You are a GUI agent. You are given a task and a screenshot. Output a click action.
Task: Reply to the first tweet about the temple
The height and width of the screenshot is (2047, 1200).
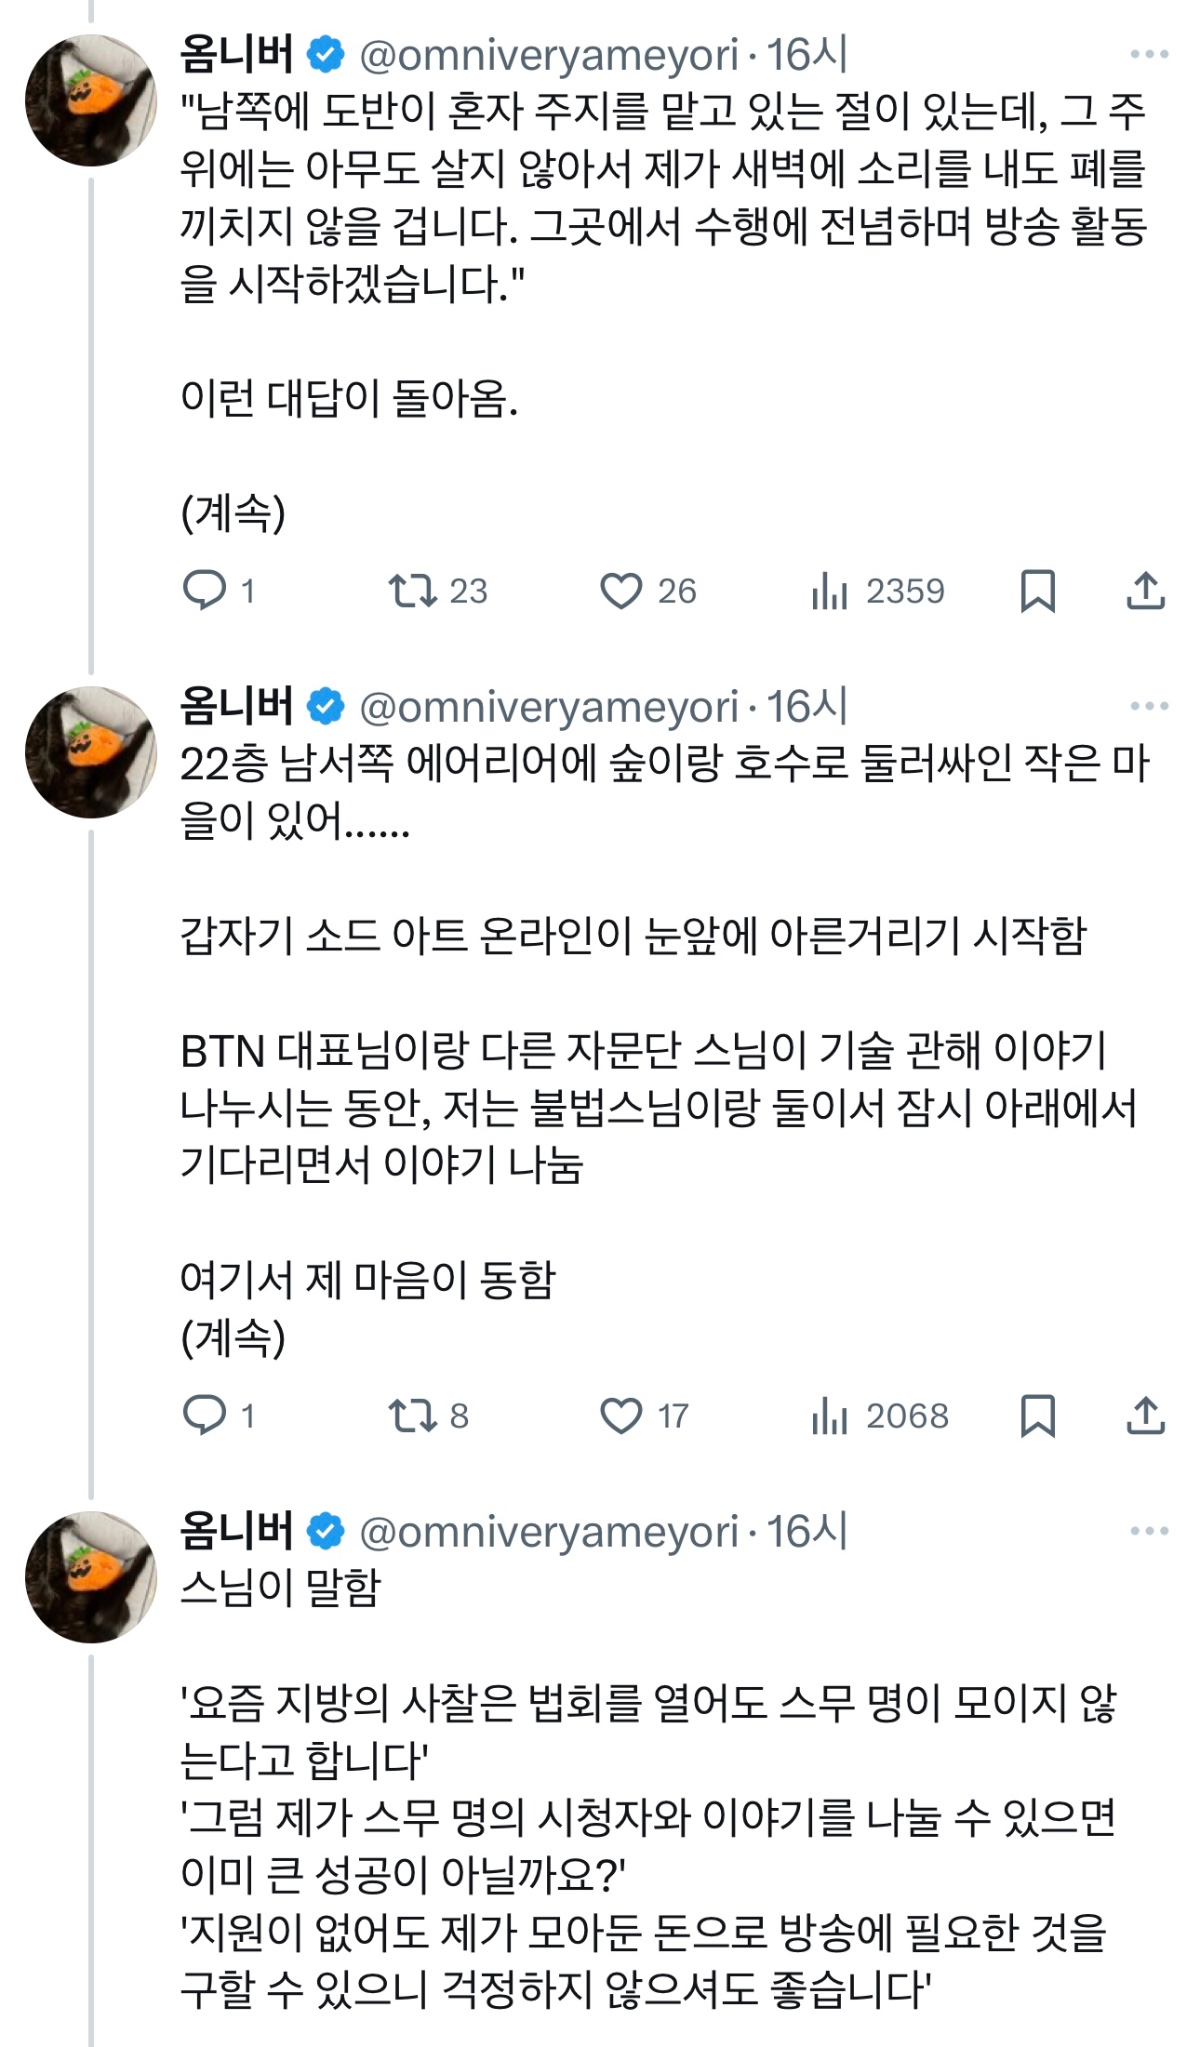click(205, 590)
